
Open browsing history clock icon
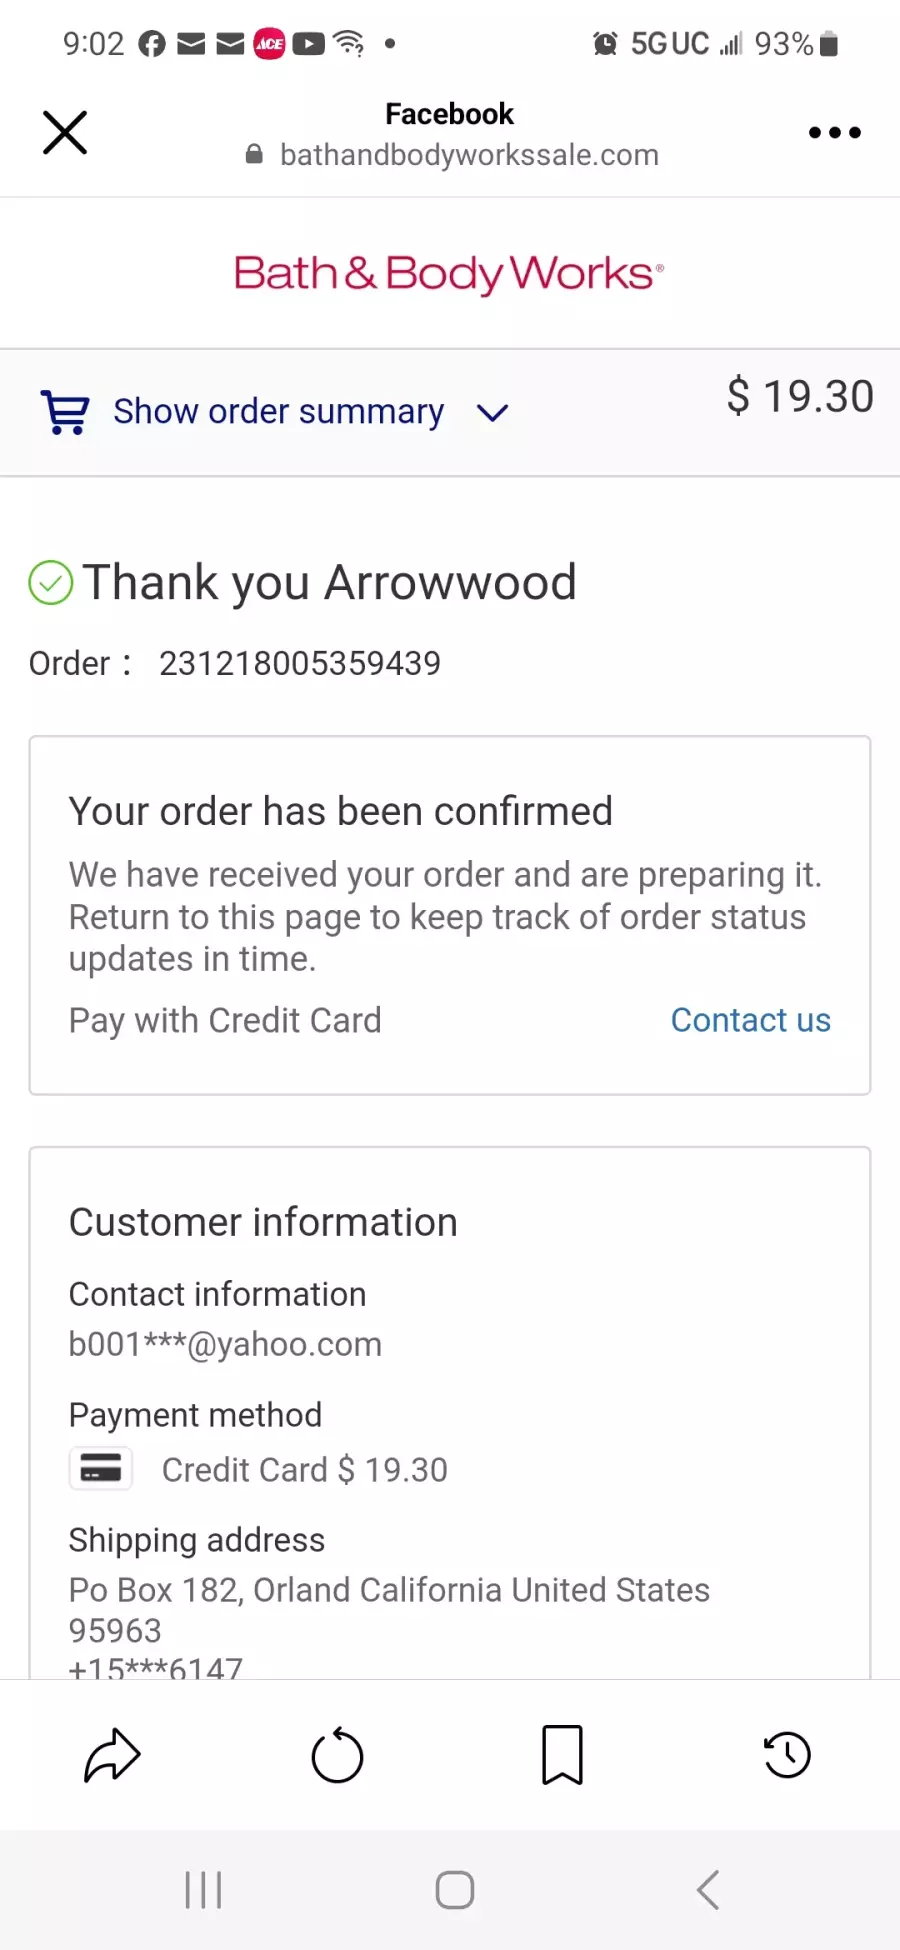(x=787, y=1755)
